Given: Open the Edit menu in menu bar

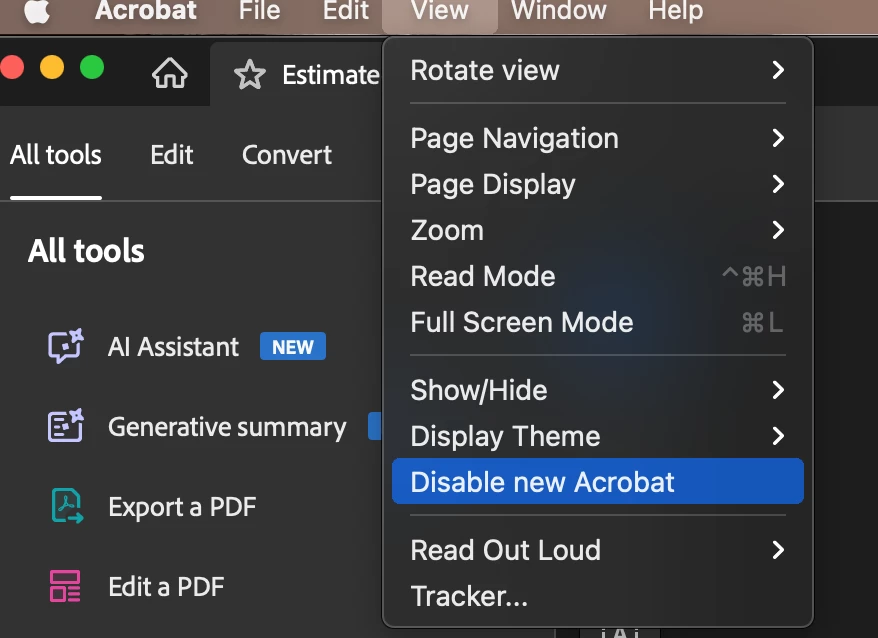Looking at the screenshot, I should (345, 10).
